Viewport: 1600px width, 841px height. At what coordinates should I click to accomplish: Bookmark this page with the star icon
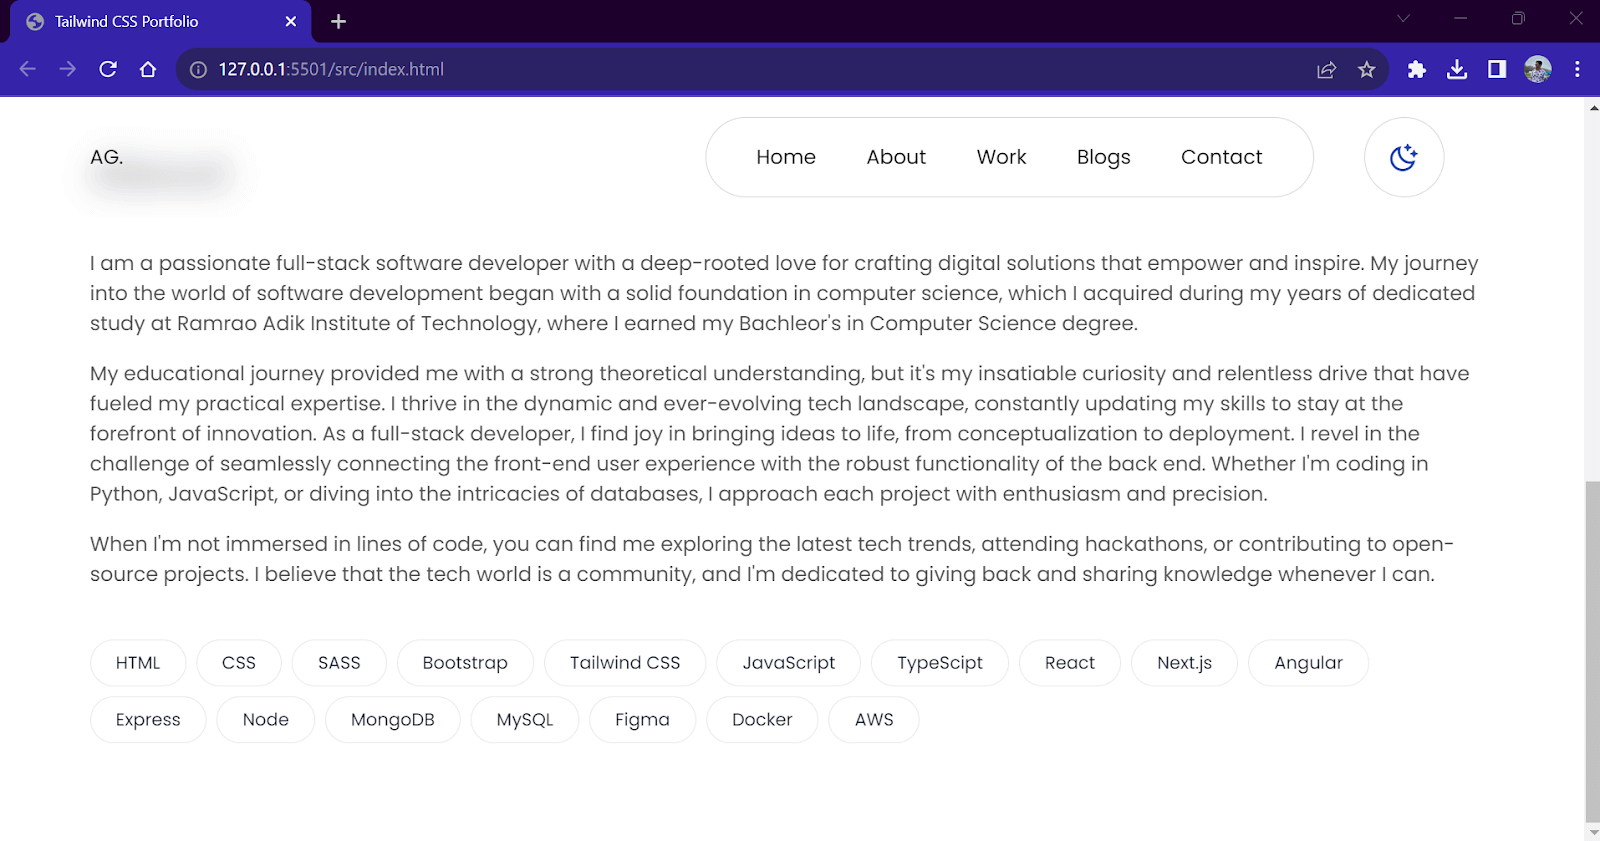pos(1367,69)
